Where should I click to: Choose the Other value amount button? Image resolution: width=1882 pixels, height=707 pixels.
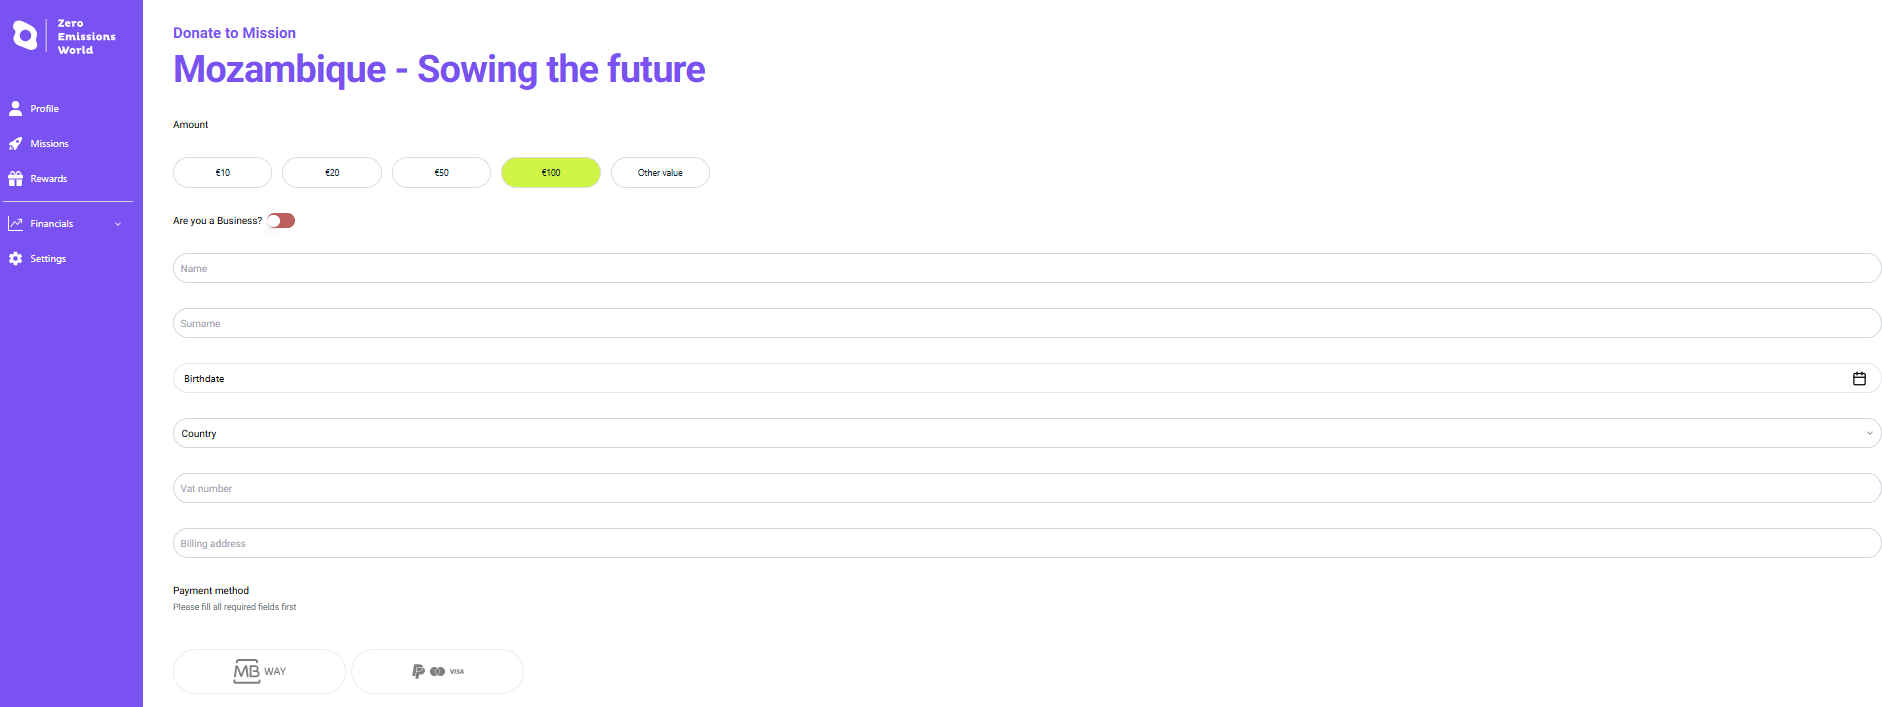pyautogui.click(x=660, y=173)
